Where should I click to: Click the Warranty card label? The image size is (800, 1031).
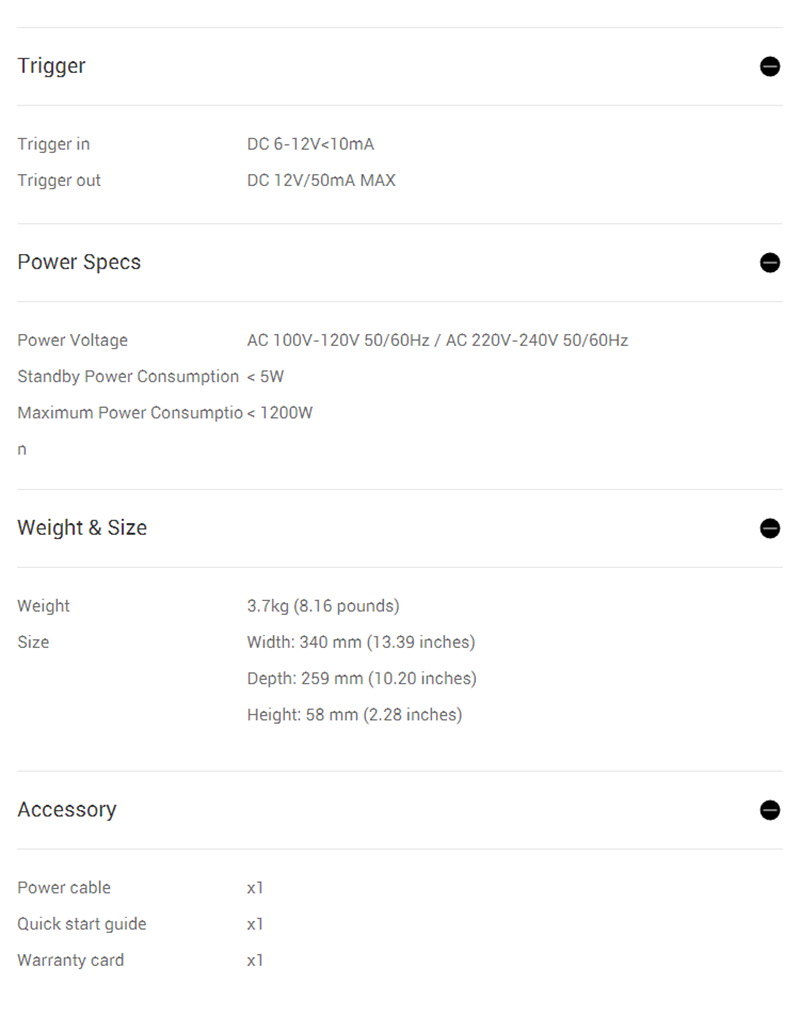click(71, 960)
